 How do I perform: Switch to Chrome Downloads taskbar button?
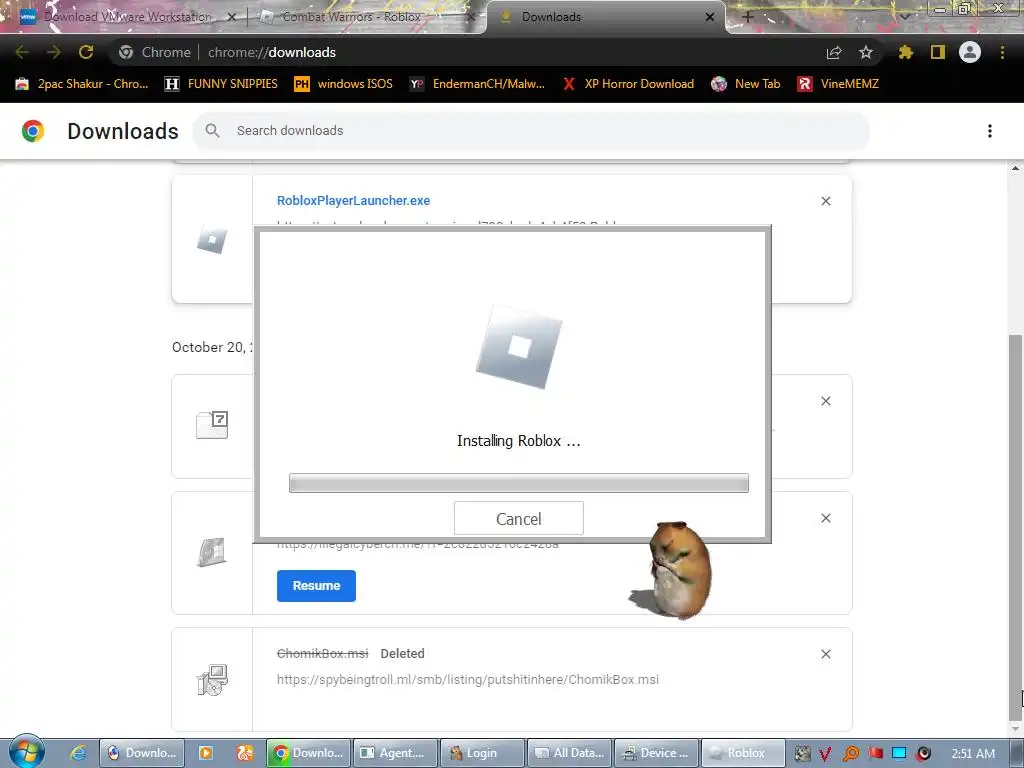point(309,753)
